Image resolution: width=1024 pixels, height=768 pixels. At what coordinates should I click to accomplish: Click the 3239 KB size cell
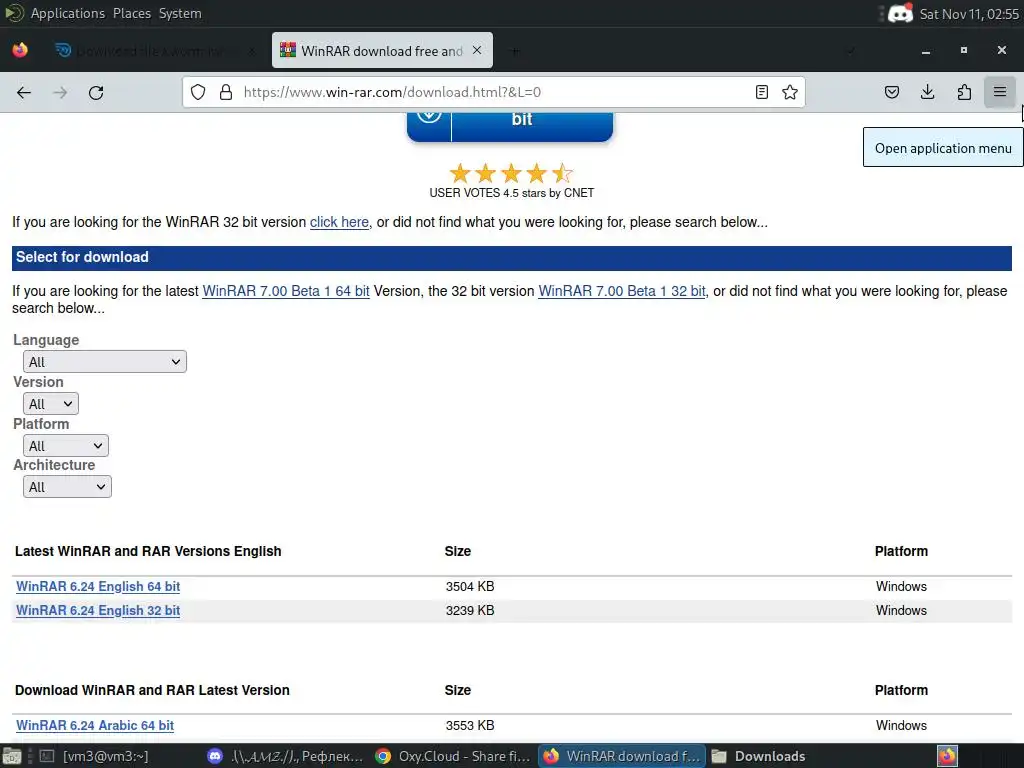(x=470, y=611)
